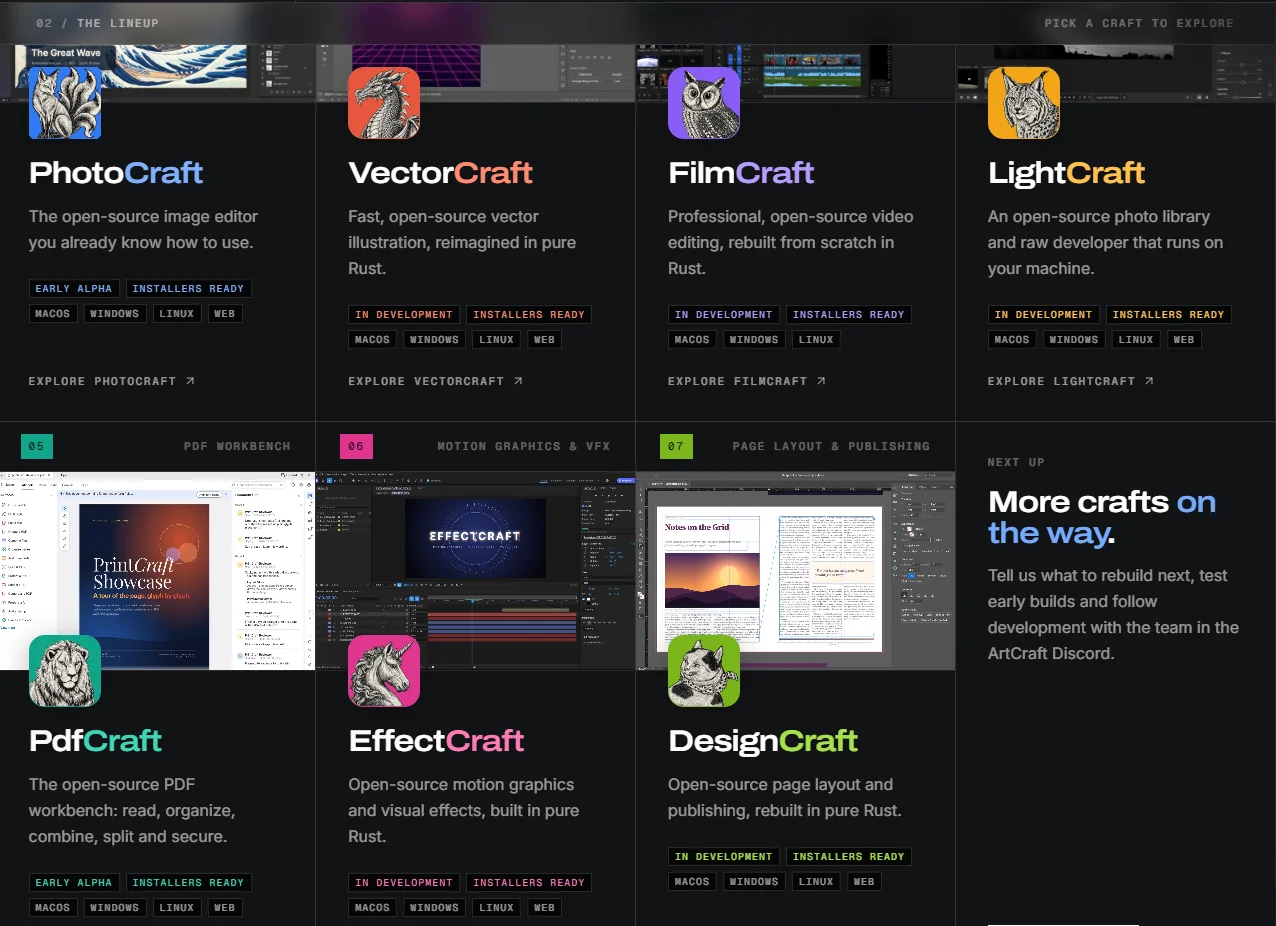1276x926 pixels.
Task: Click the PdfCraft card title
Action: (95, 741)
